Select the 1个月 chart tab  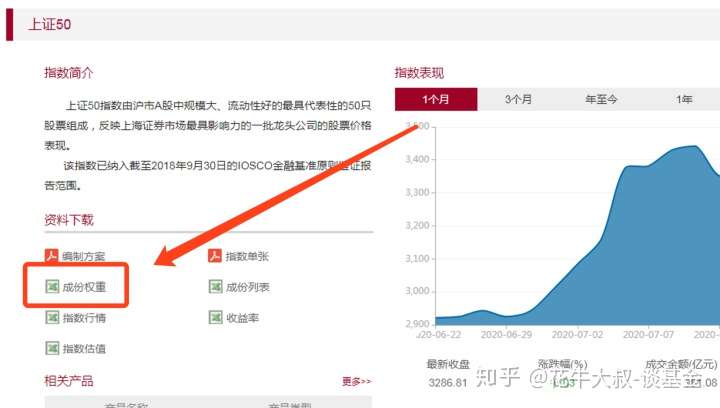point(436,99)
